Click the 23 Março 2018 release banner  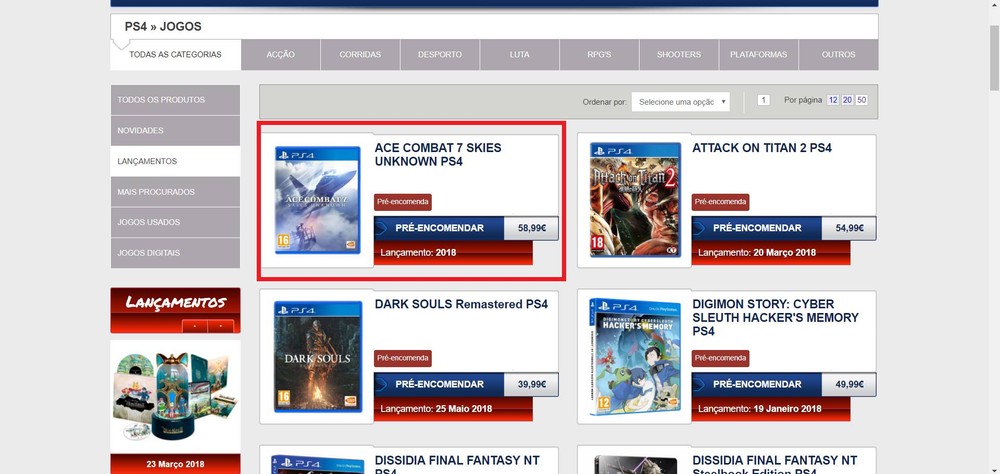click(175, 464)
